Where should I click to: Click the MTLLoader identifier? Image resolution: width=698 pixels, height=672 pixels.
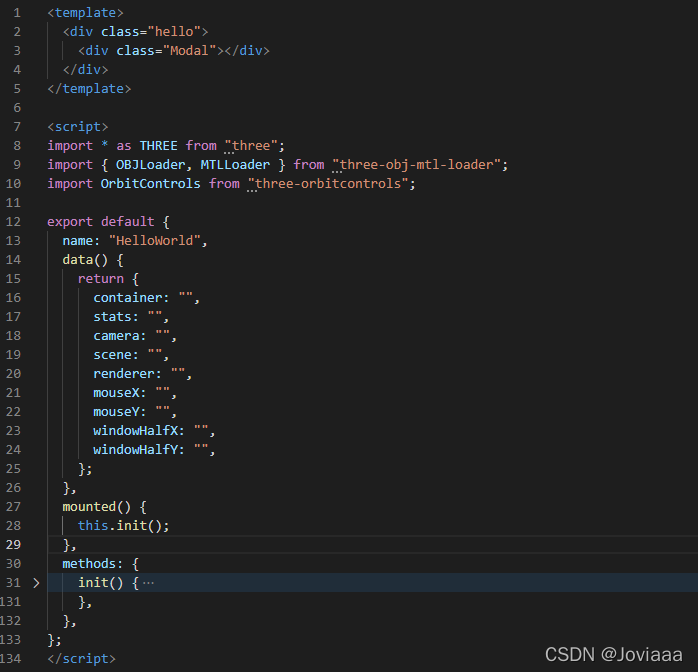[235, 165]
